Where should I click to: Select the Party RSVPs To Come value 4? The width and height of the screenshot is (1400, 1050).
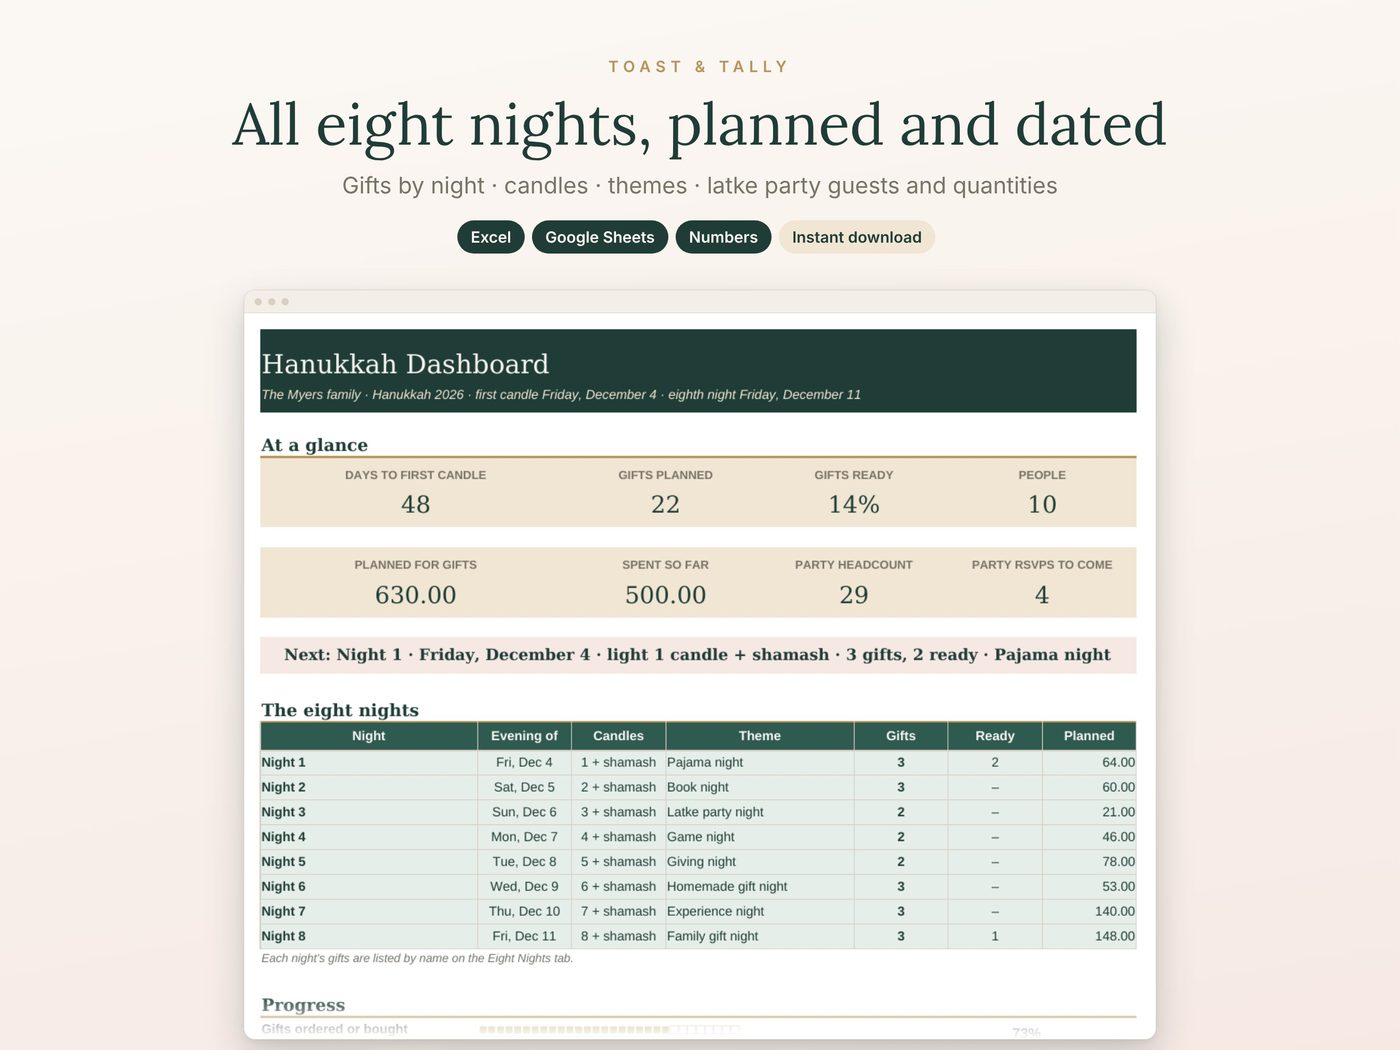coord(1042,595)
